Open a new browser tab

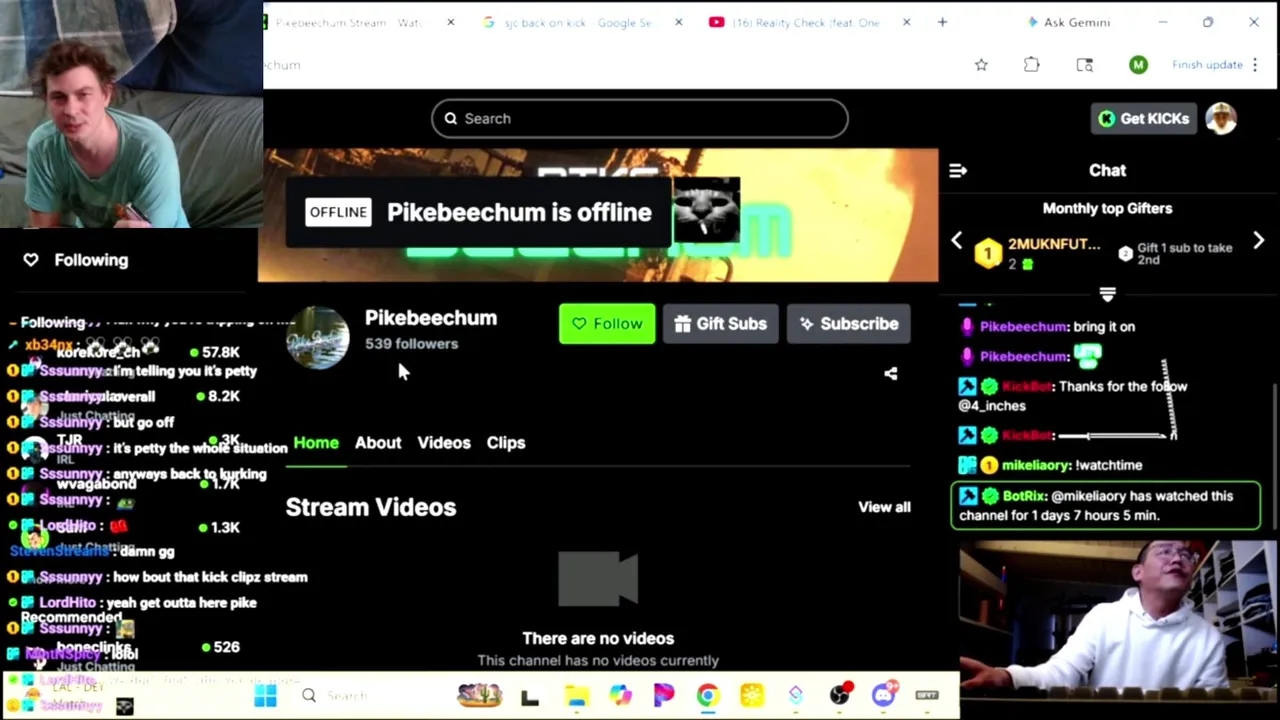(942, 22)
